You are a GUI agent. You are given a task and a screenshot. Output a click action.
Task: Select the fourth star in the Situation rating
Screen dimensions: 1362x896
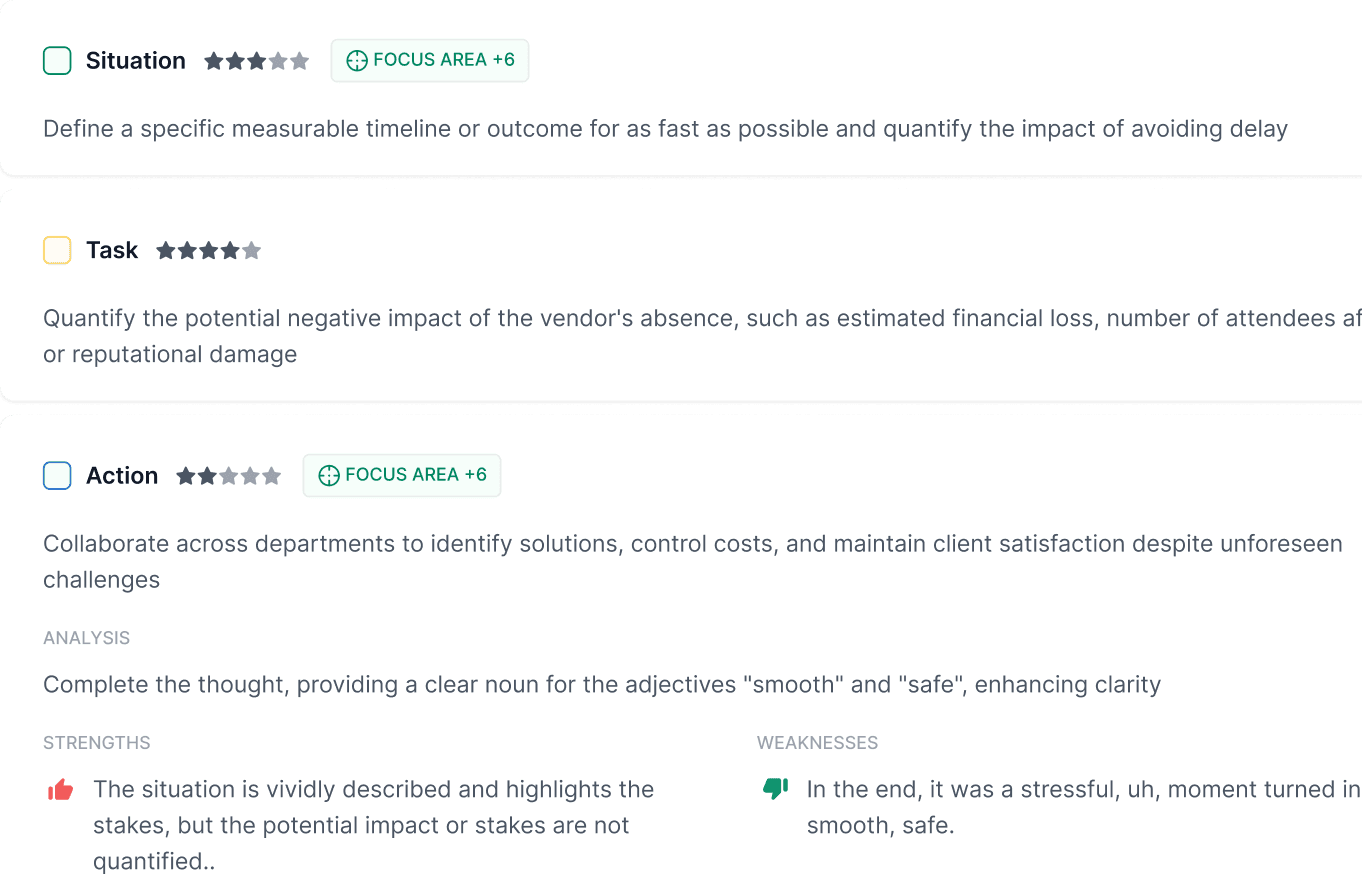click(x=280, y=61)
